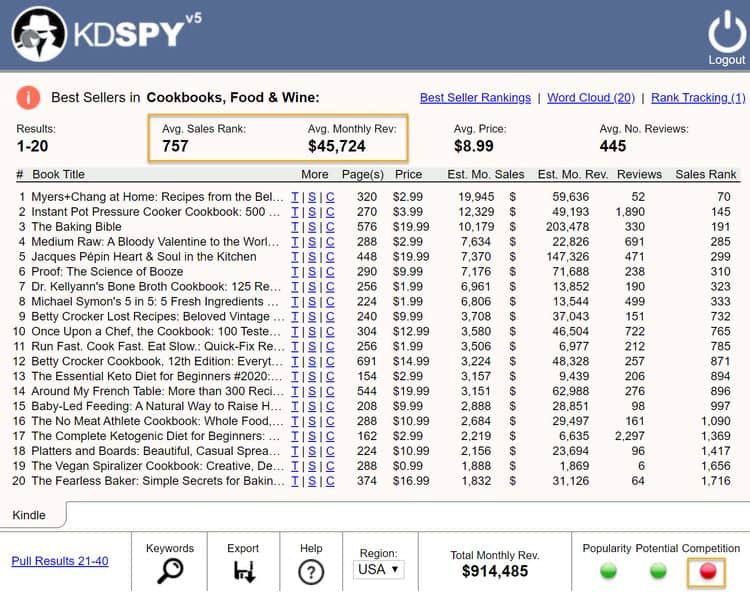Click sales rank cell 1,716
The width and height of the screenshot is (750, 592).
pos(716,481)
